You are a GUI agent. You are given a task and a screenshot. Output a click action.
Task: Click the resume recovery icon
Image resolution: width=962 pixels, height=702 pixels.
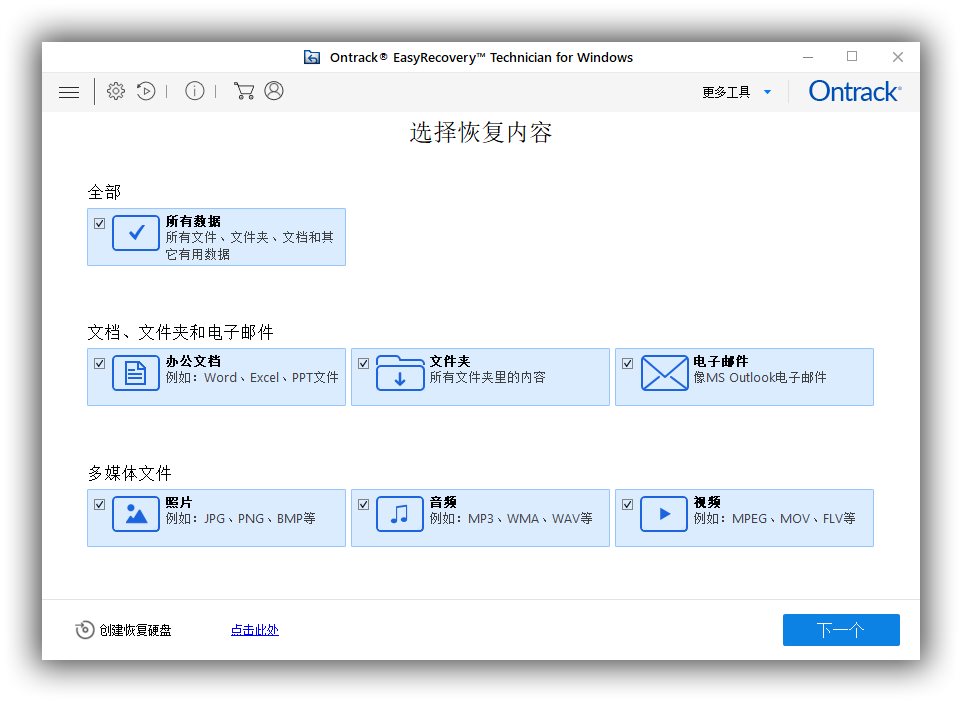click(x=146, y=91)
